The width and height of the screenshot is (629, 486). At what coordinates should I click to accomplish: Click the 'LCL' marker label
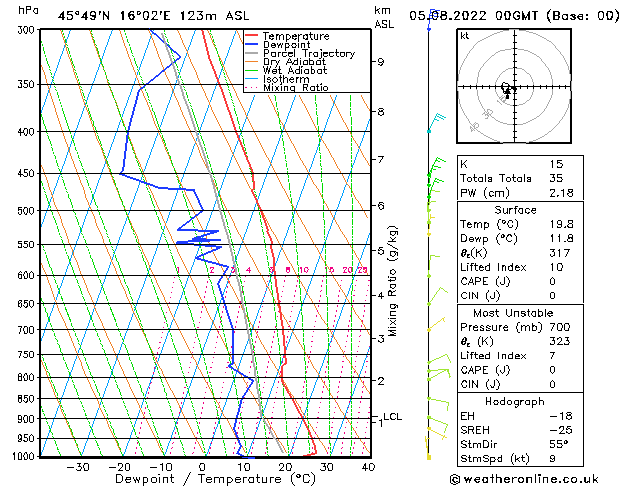pos(392,417)
